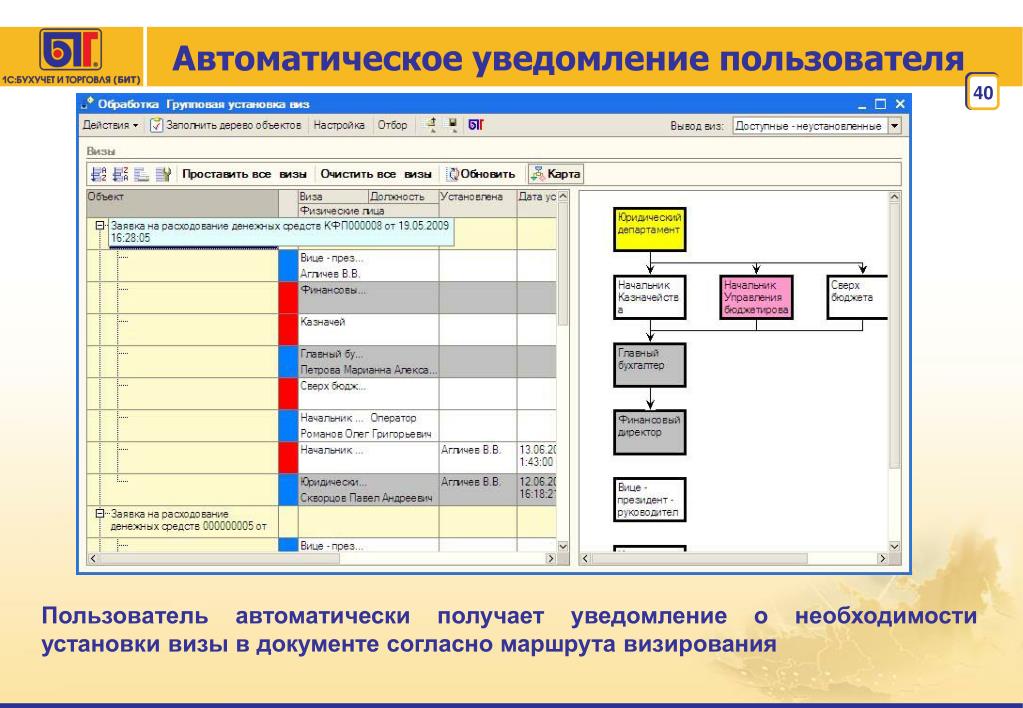
Task: Click table vertical scrollbar up arrow
Action: (563, 196)
